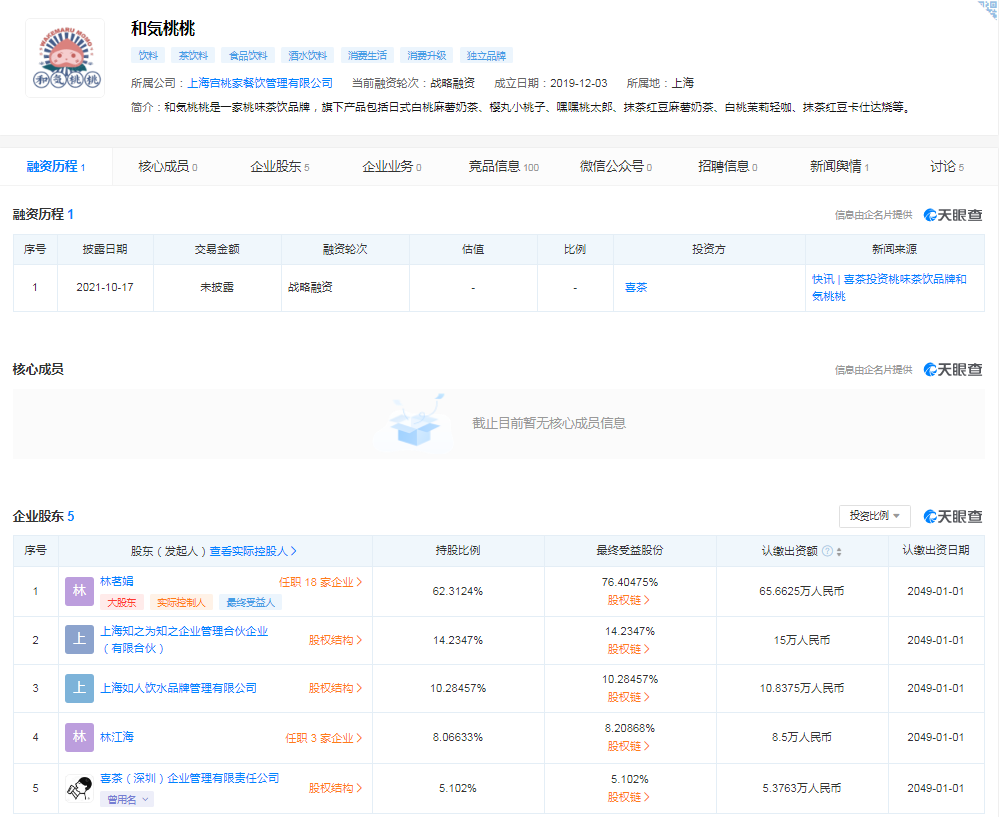Click the 截止目前暂无核心成员信息 message

549,423
